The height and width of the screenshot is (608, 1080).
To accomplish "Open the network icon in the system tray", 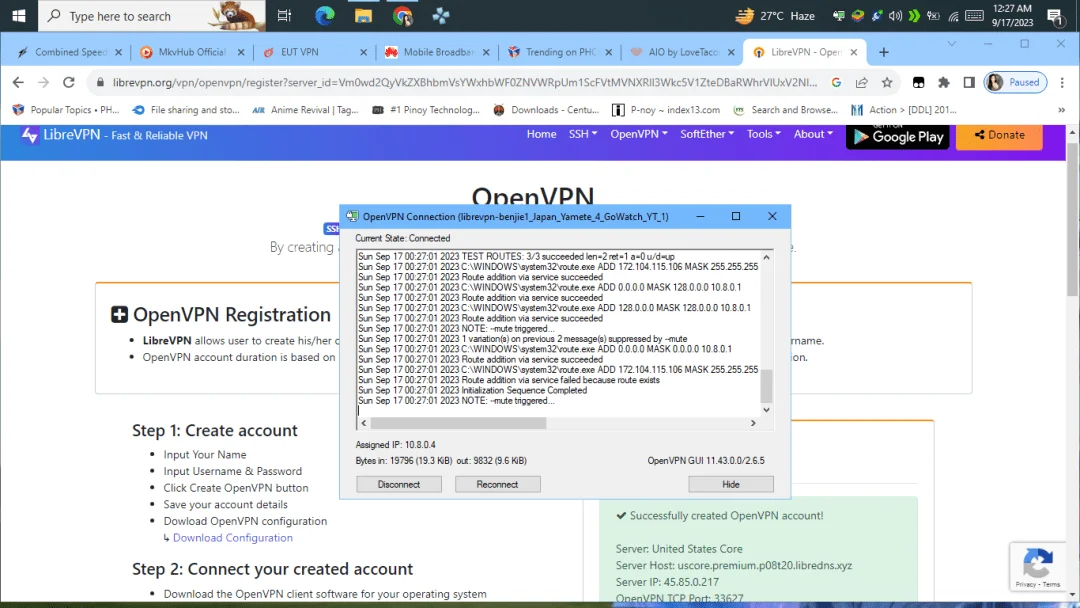I will point(953,15).
